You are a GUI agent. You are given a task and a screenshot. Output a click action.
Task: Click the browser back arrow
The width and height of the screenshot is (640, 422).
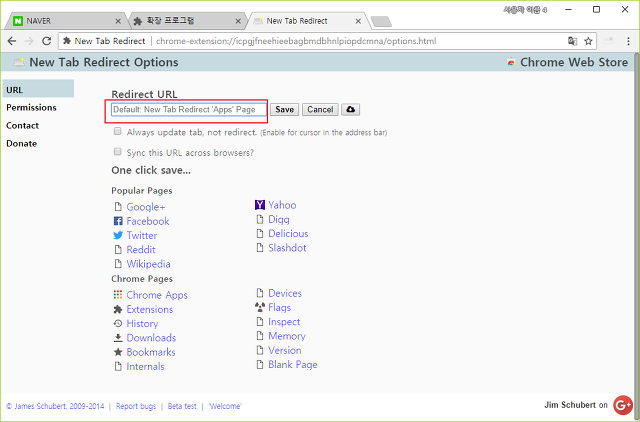[x=12, y=41]
